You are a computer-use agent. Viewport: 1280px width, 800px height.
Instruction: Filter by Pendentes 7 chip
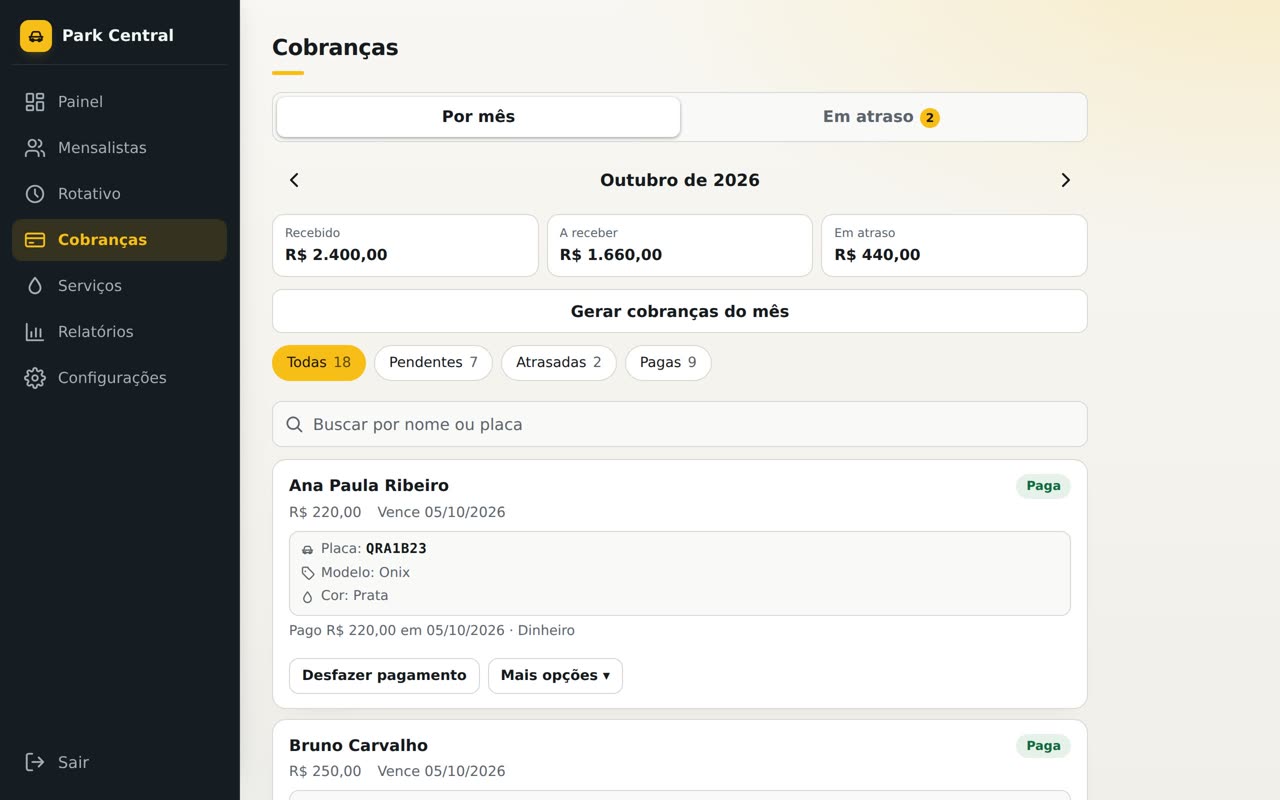(x=433, y=363)
